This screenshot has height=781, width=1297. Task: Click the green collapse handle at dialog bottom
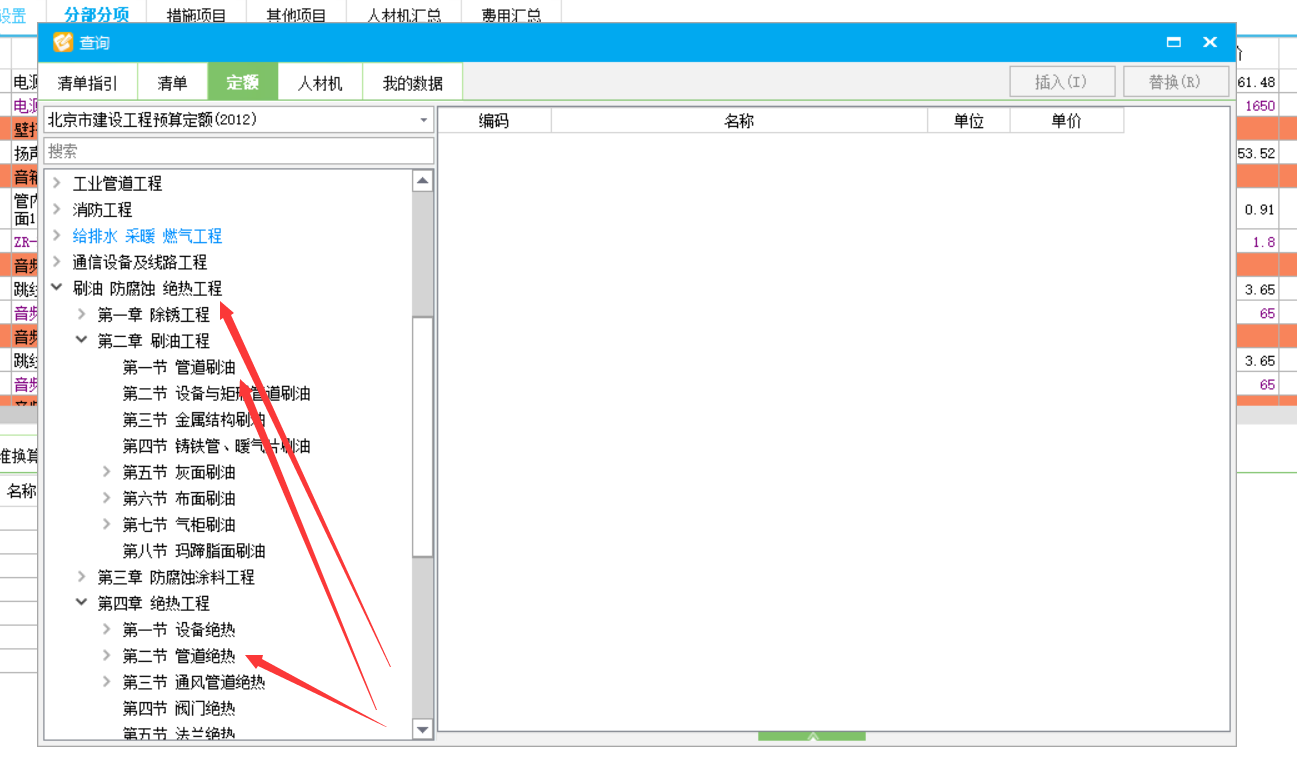pyautogui.click(x=812, y=737)
